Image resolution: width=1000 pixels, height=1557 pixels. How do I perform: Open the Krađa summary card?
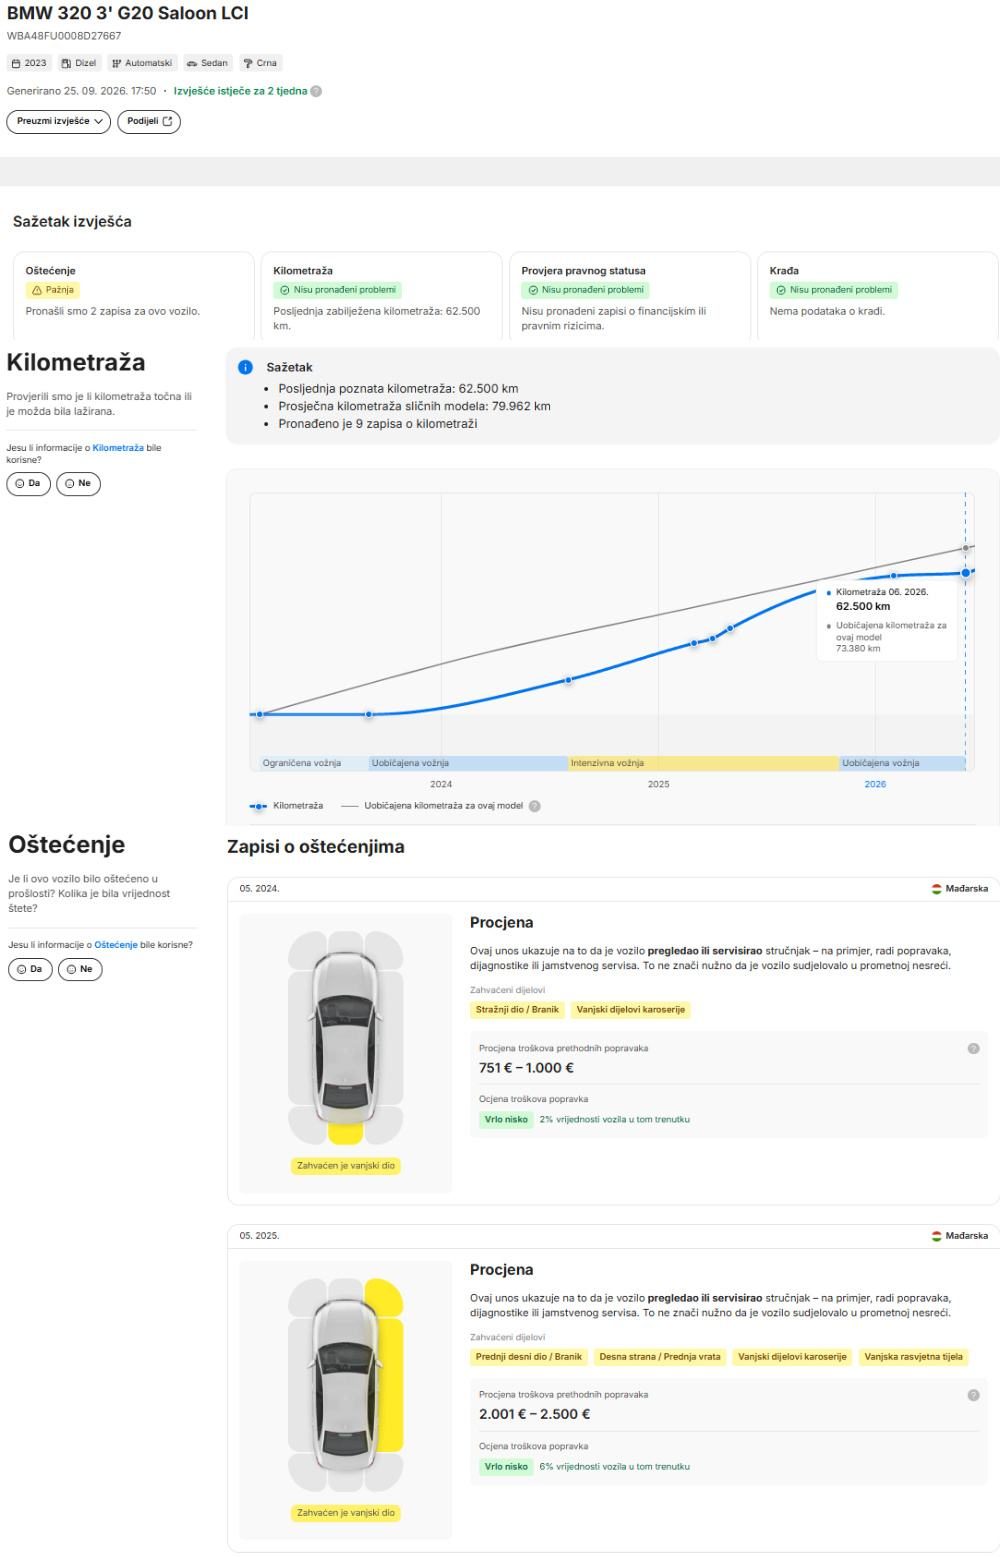(878, 296)
